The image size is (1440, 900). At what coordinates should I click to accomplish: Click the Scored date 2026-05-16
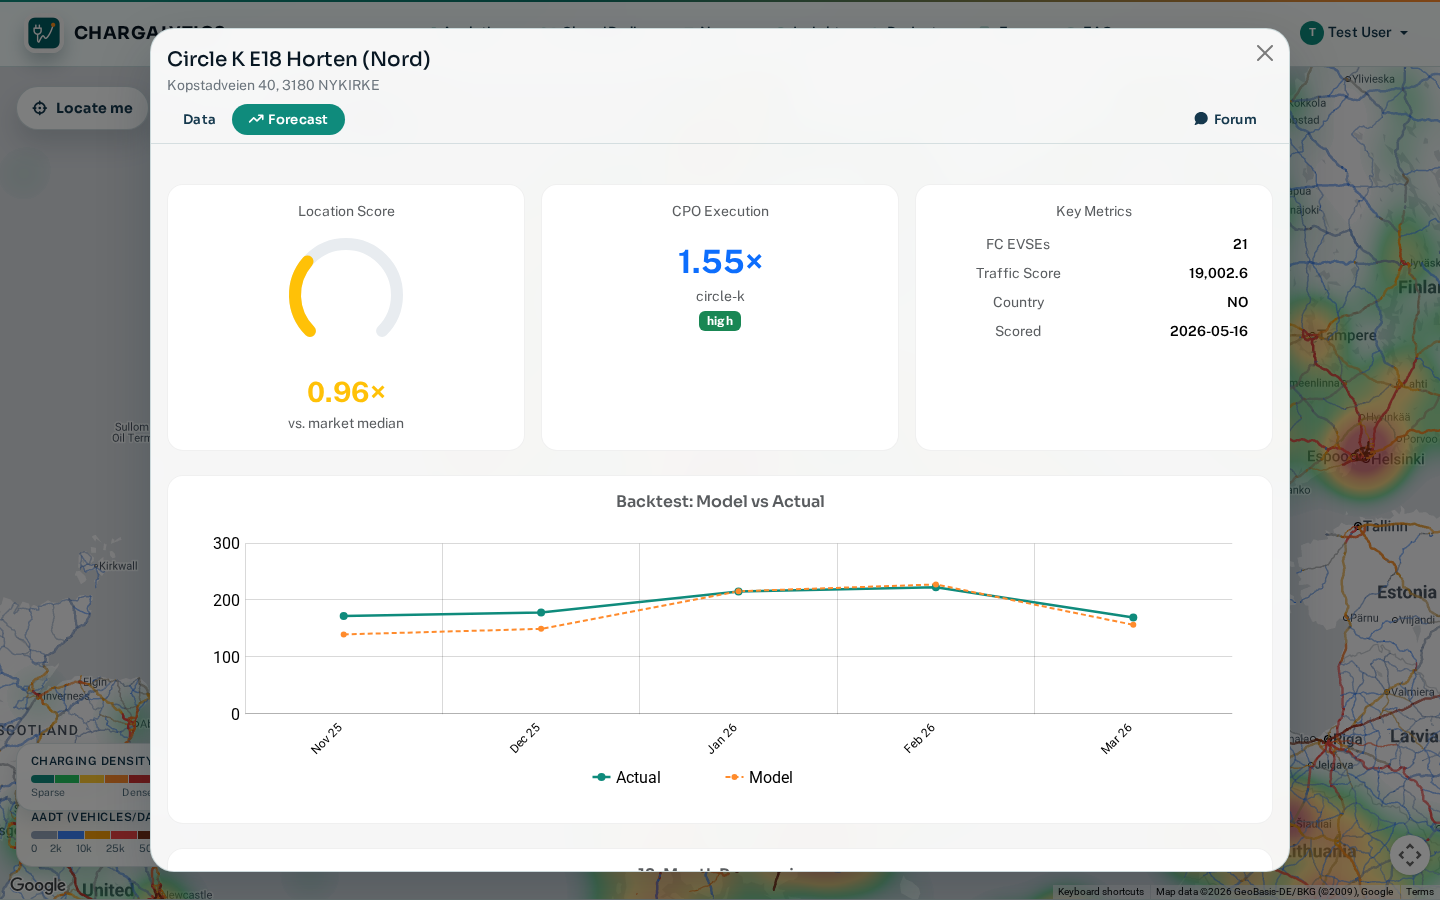(1209, 331)
